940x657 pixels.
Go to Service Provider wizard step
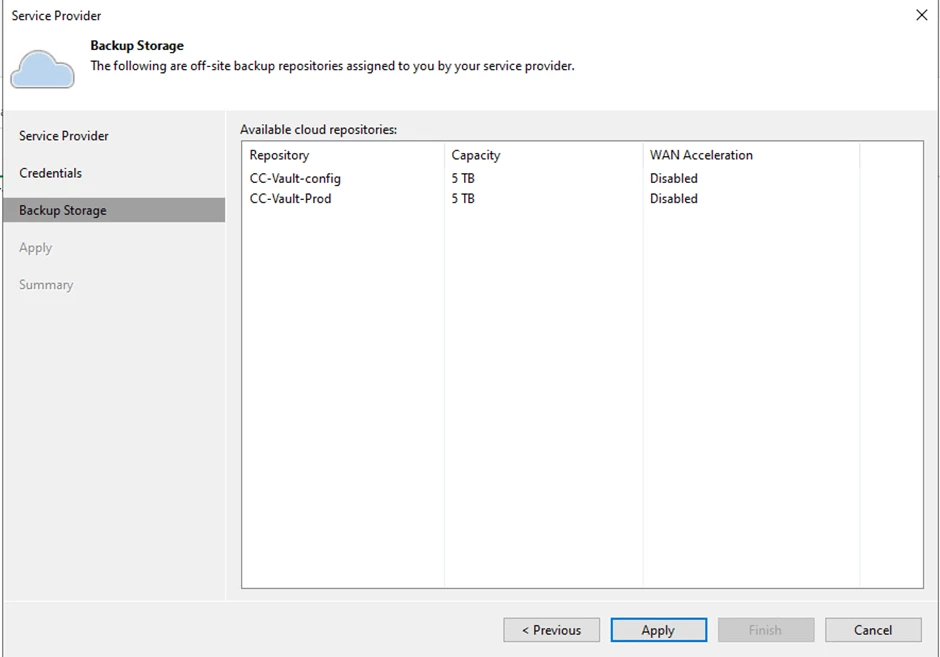(64, 136)
